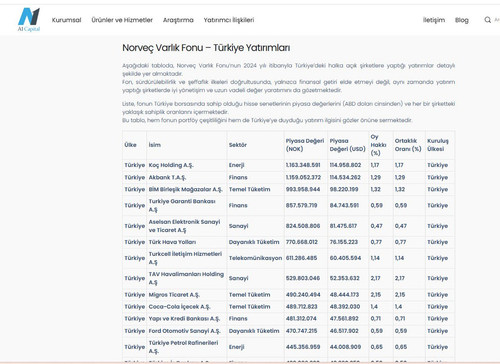
Task: Click the NOK value 1.159.052.372
Action: point(303,177)
